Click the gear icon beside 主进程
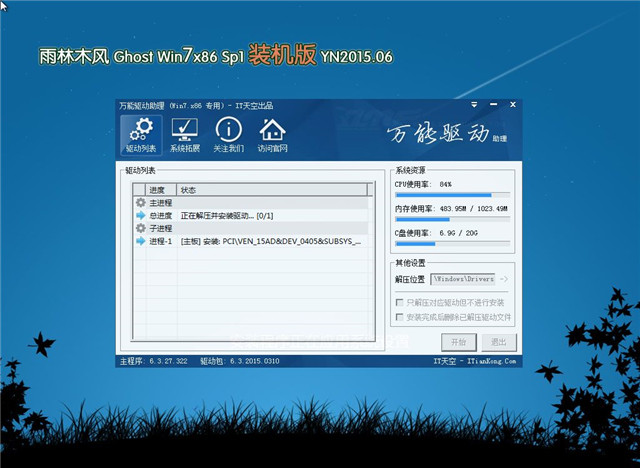 click(x=140, y=203)
